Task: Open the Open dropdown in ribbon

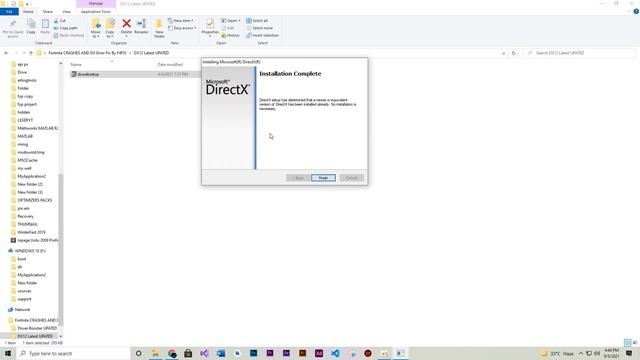Action: (x=231, y=21)
